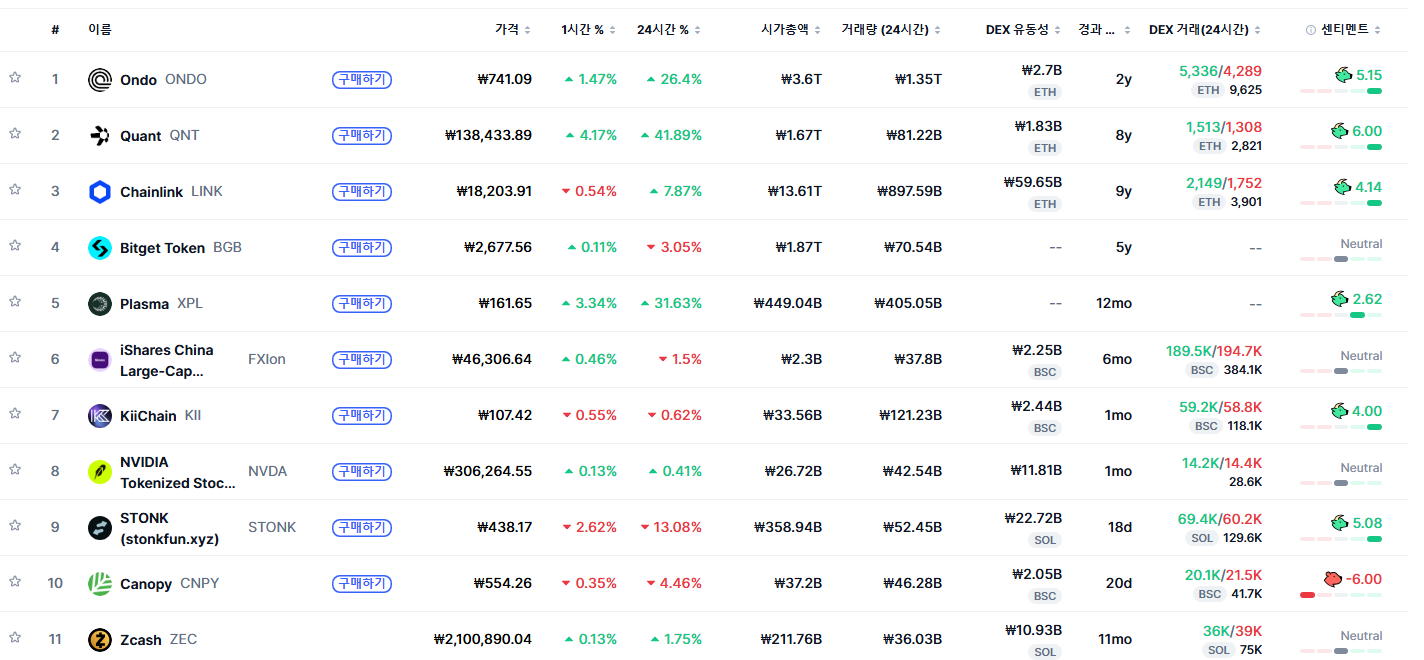This screenshot has height=660, width=1424.
Task: Star KiiChain in the watchlist
Action: tap(15, 413)
